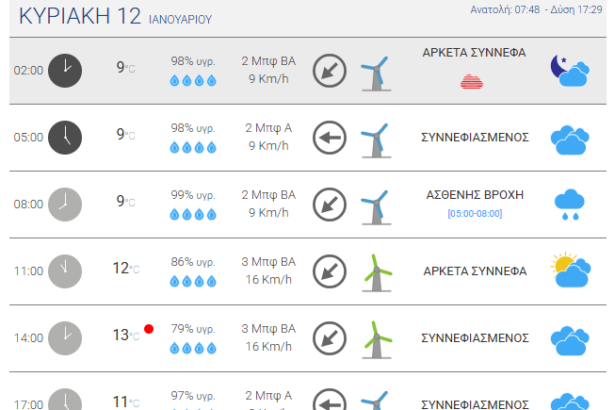Click the moon and cloud icon at 02:00
The image size is (615, 410).
569,70
